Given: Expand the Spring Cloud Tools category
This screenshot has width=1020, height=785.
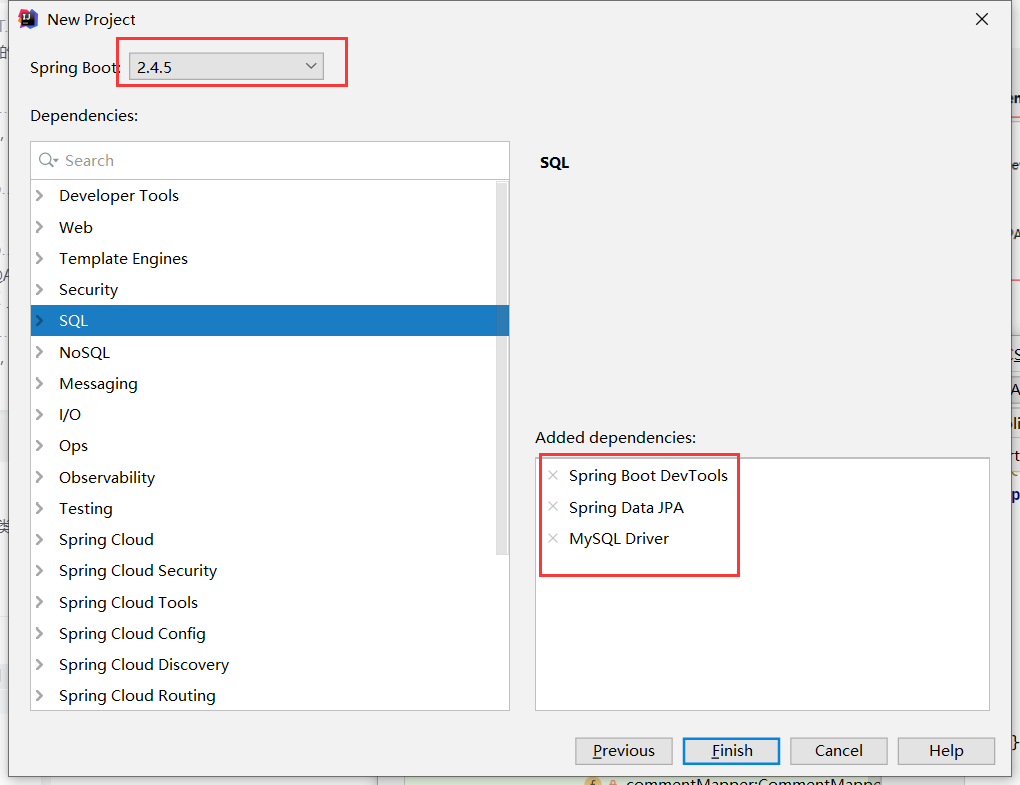Looking at the screenshot, I should click(40, 602).
